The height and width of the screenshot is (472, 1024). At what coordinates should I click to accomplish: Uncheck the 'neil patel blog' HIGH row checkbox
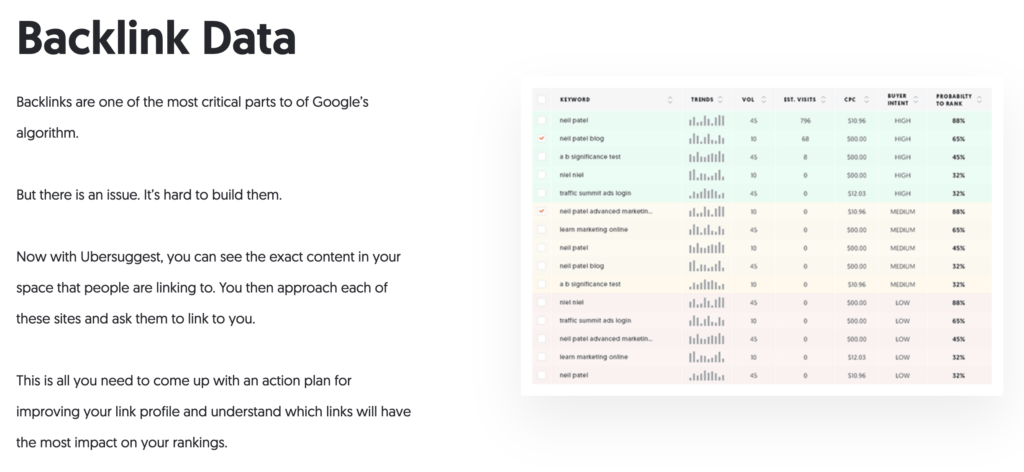[541, 138]
